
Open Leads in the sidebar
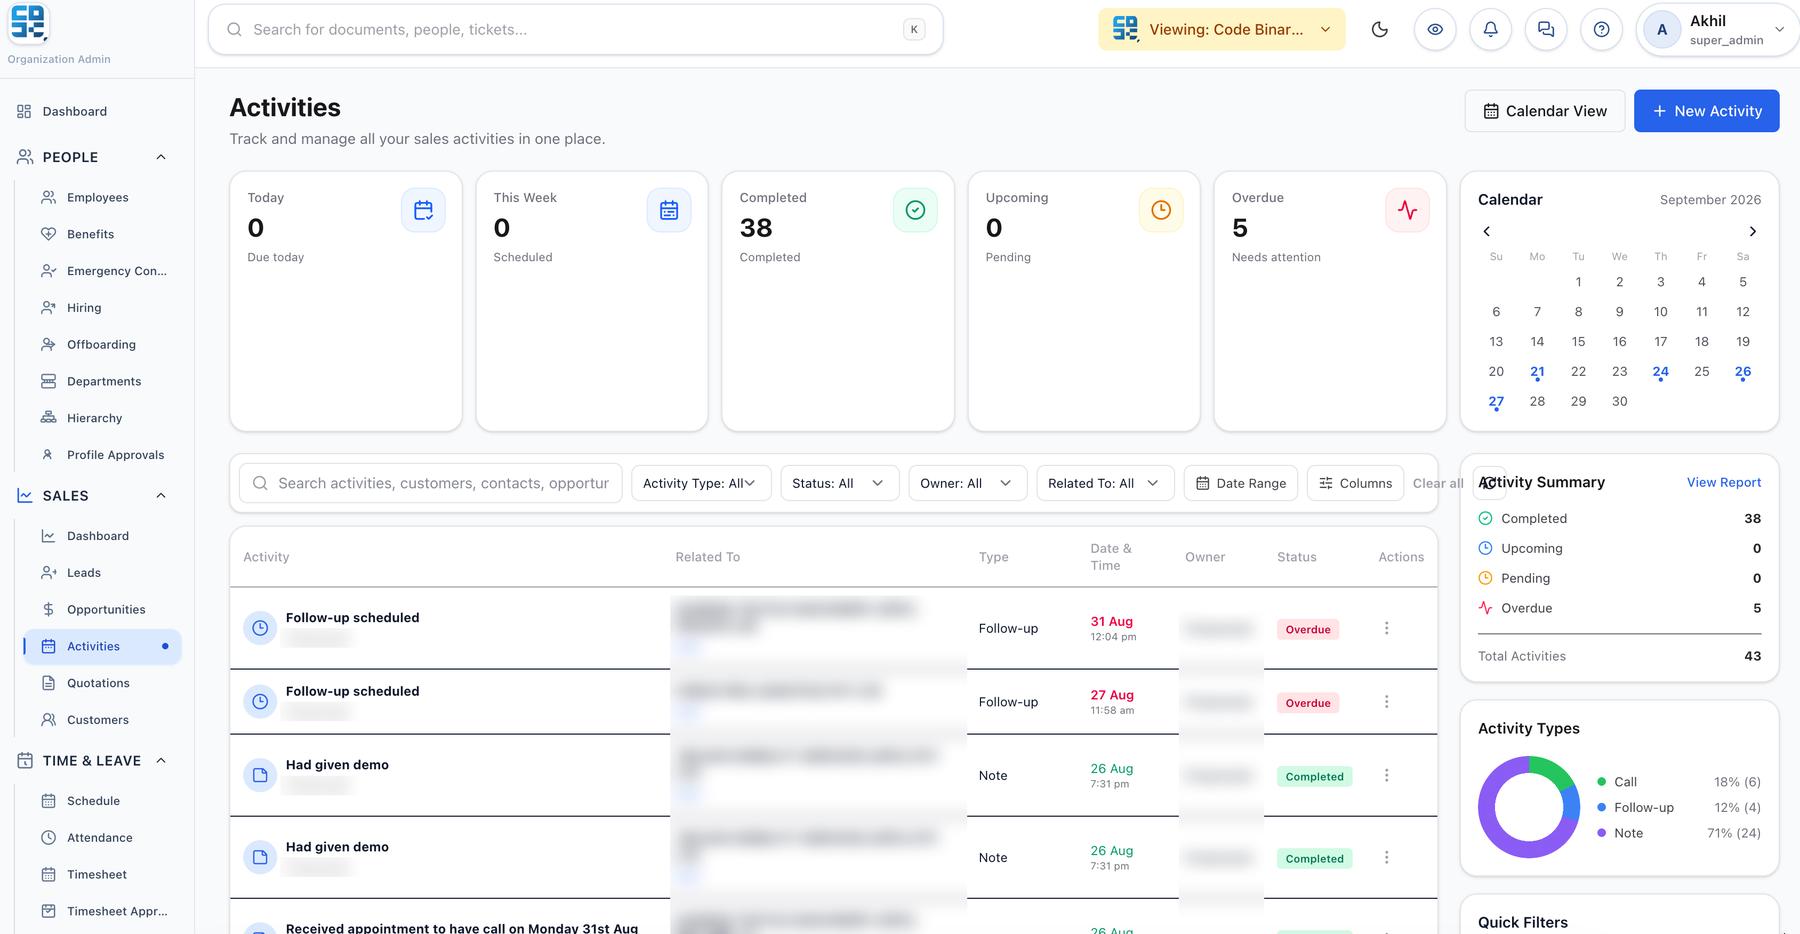pyautogui.click(x=84, y=573)
